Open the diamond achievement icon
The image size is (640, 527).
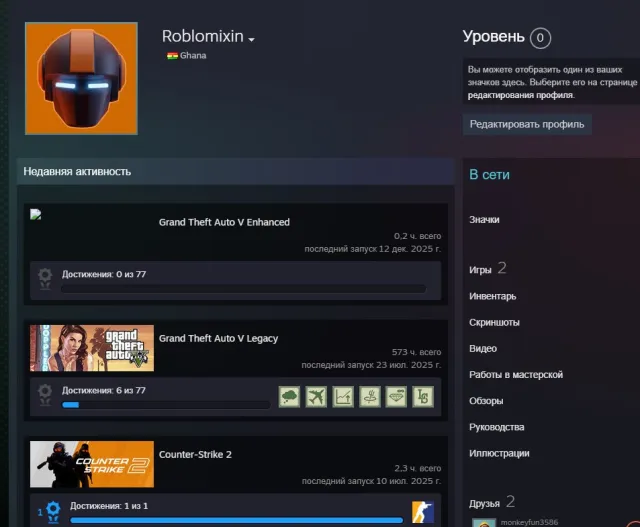[396, 397]
